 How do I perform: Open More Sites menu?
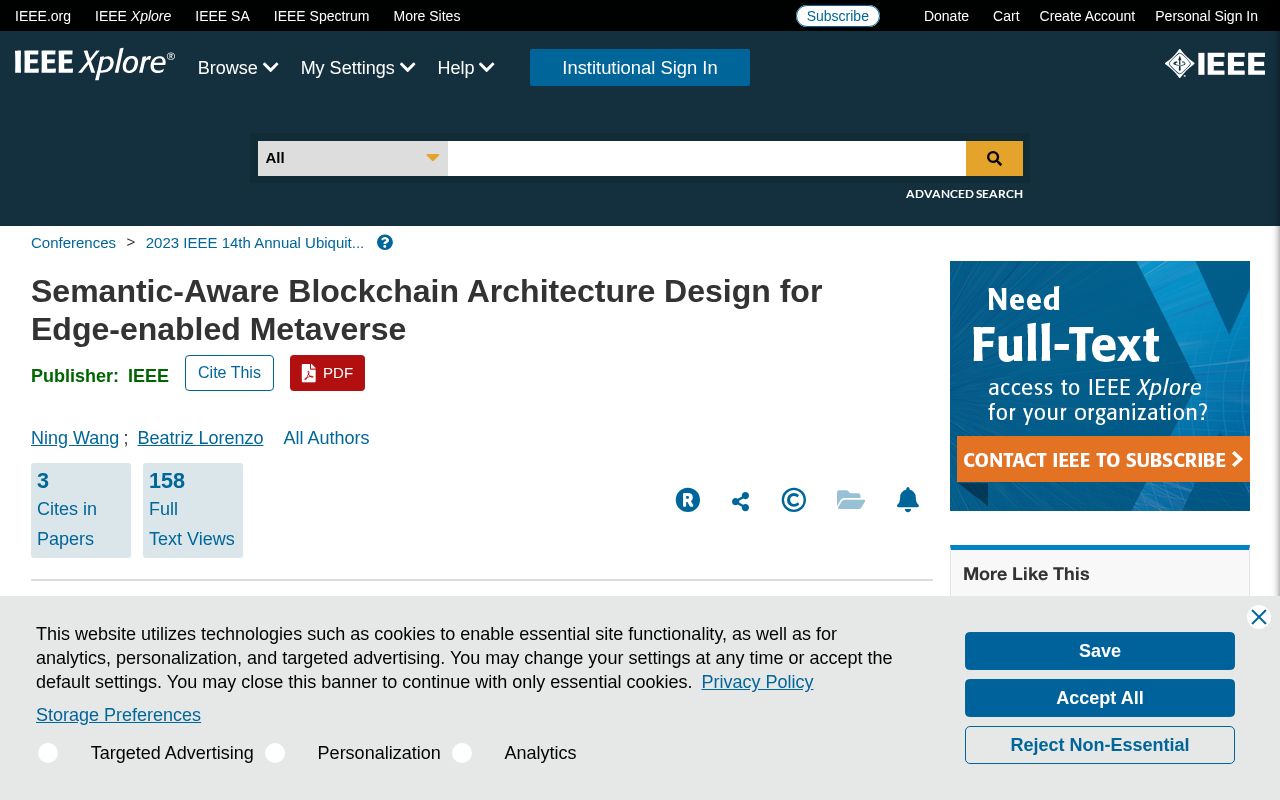click(427, 16)
